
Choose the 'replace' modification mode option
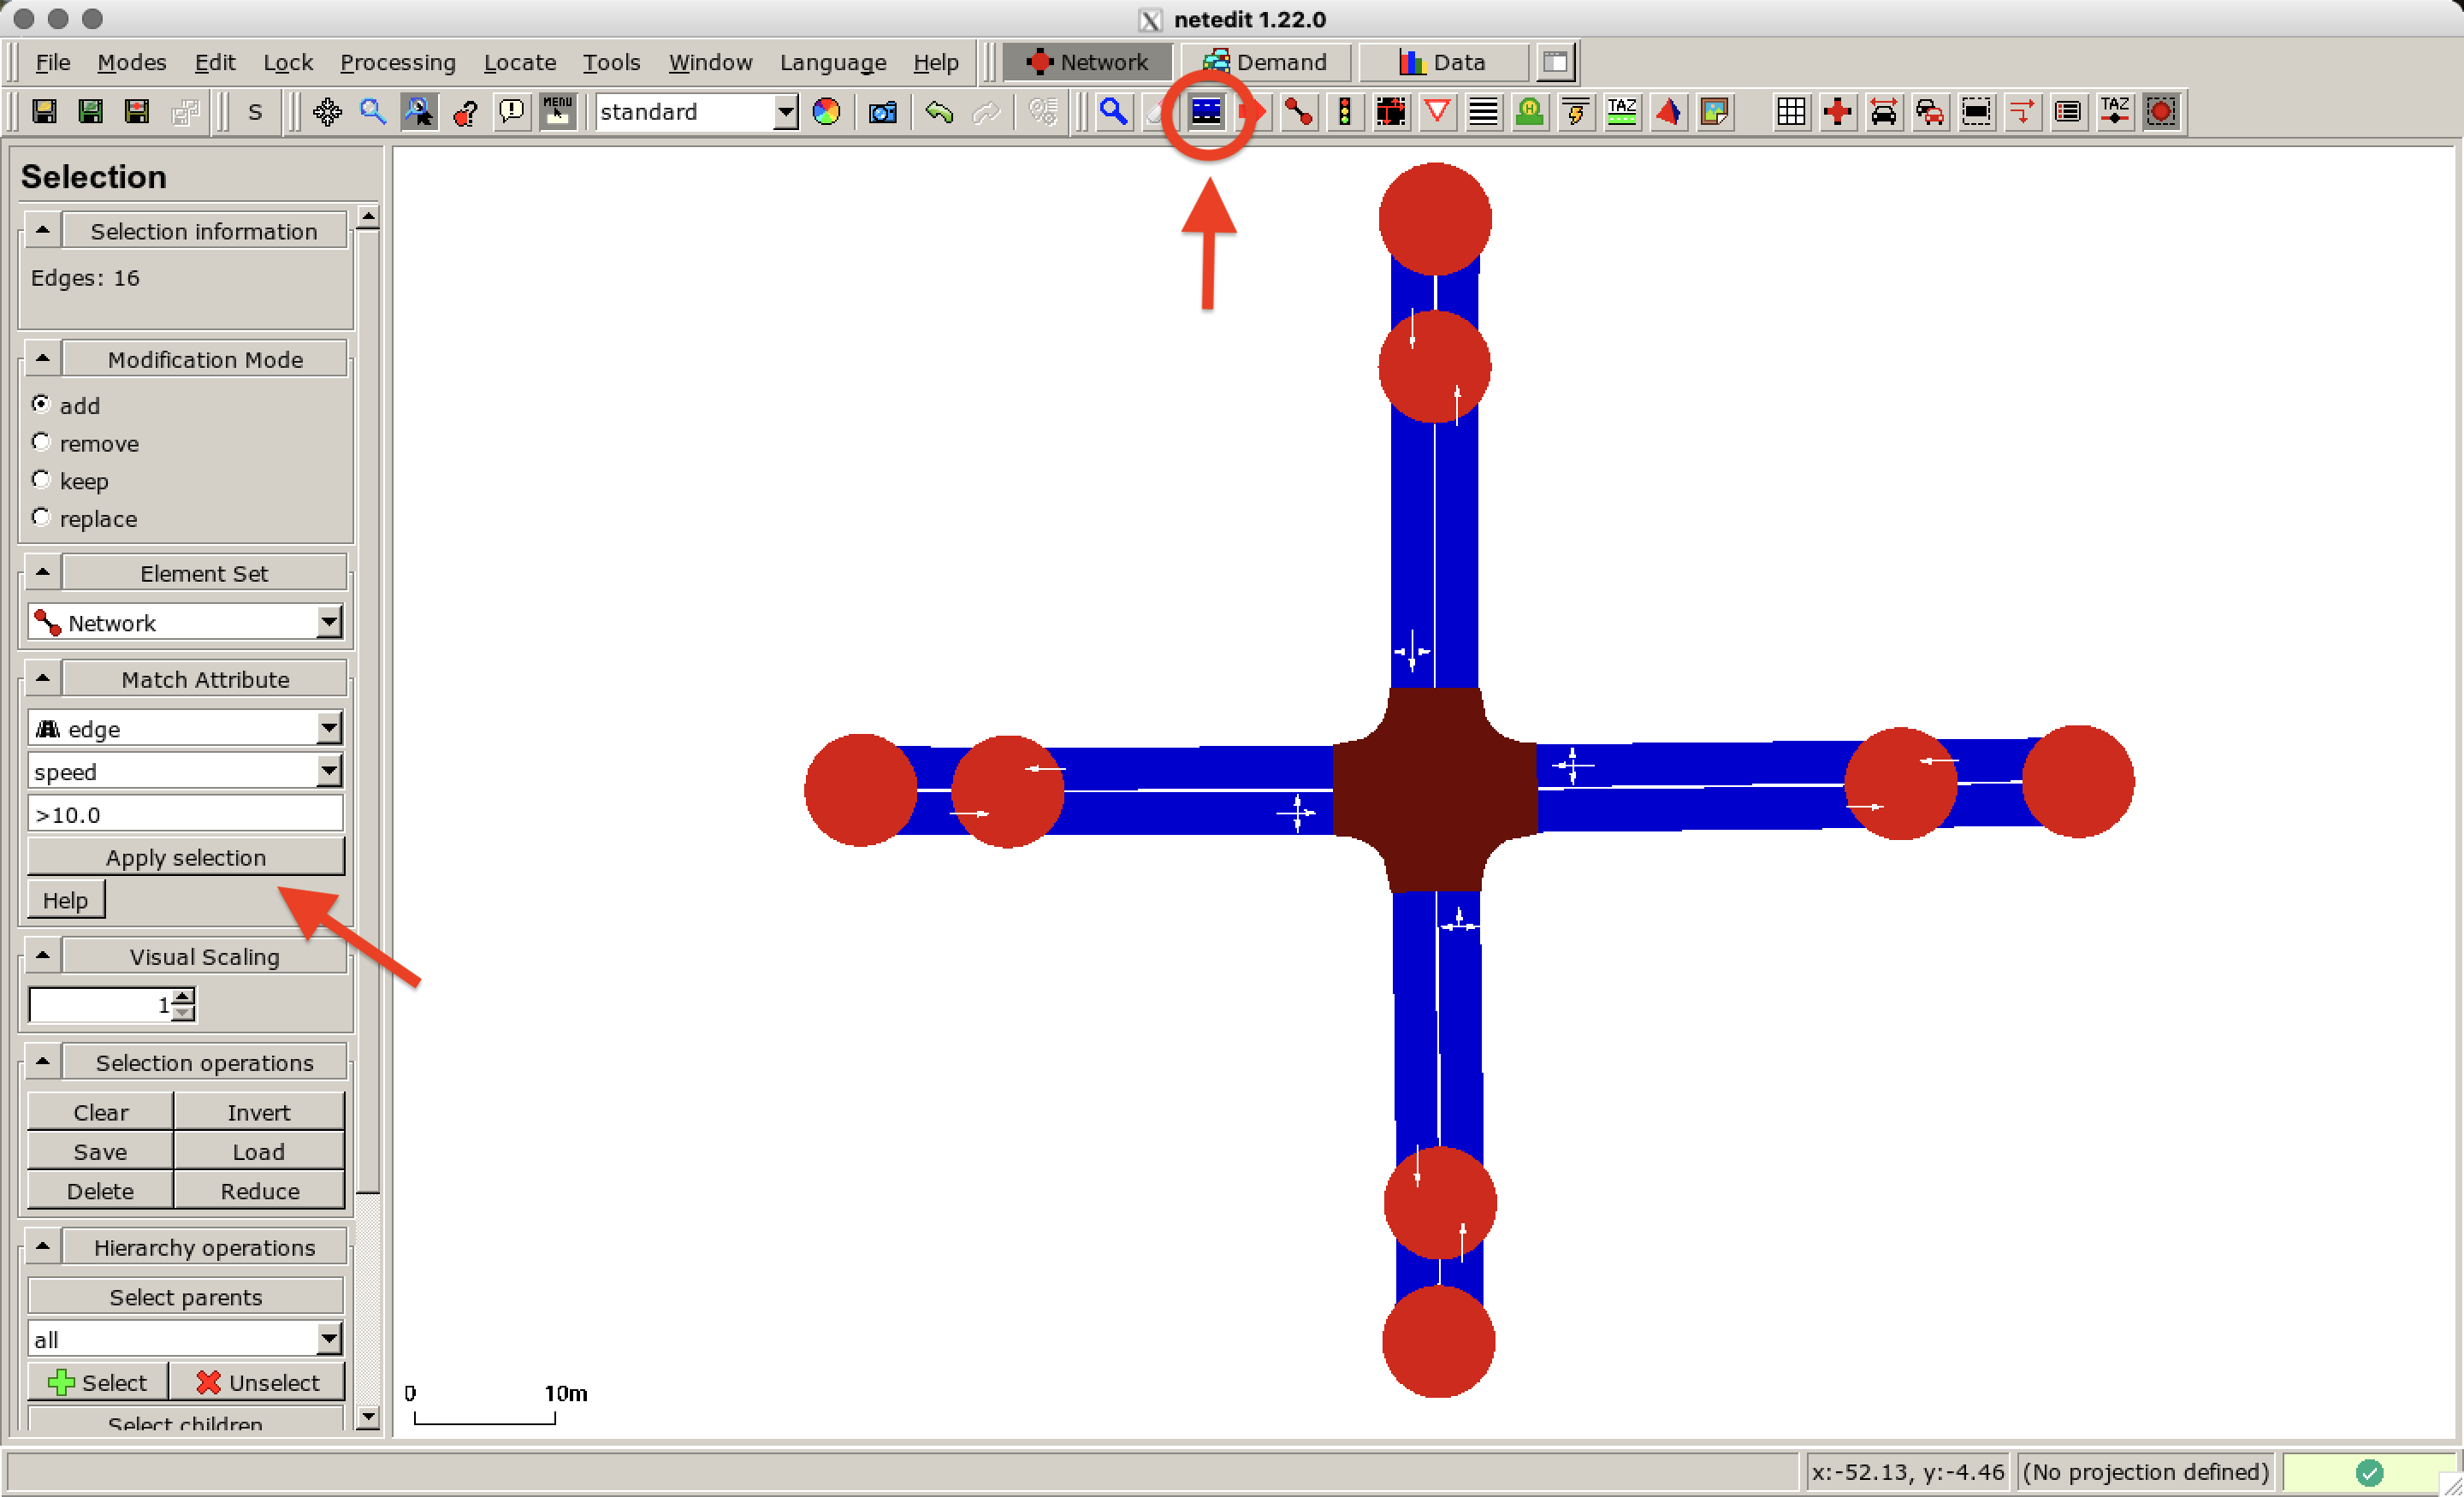(41, 517)
